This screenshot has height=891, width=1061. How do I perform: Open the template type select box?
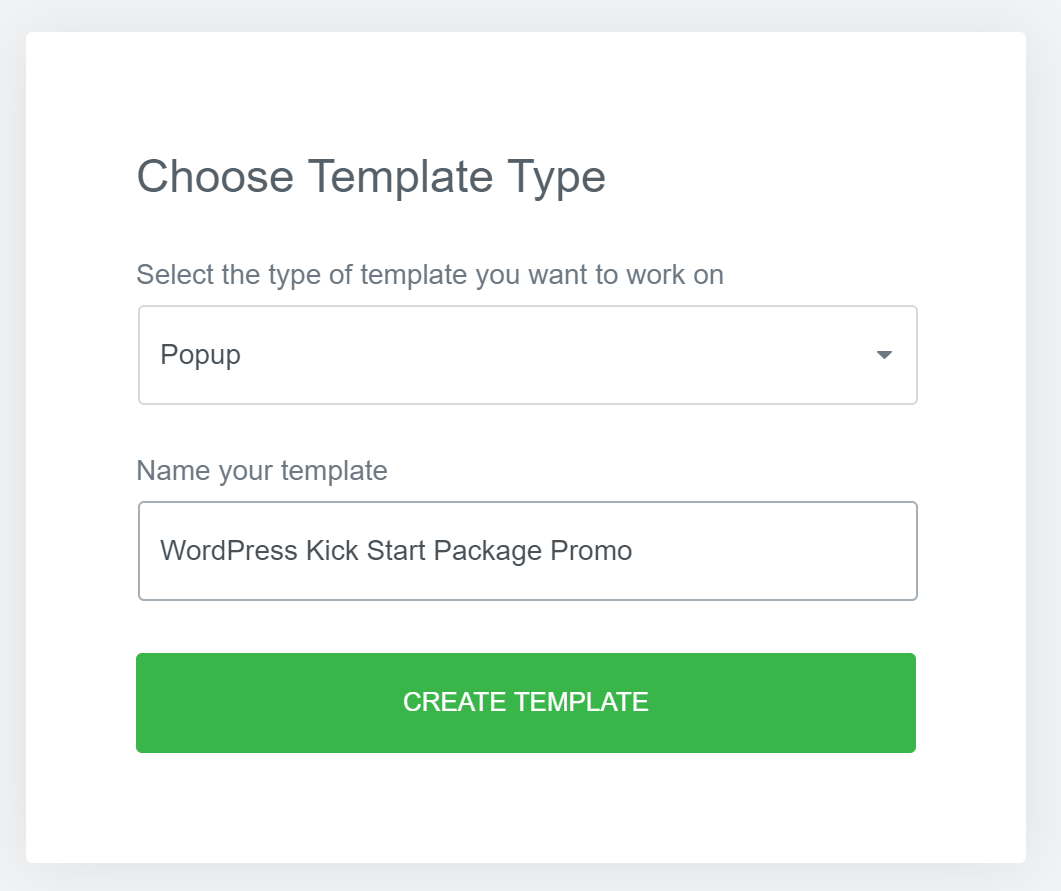click(528, 355)
